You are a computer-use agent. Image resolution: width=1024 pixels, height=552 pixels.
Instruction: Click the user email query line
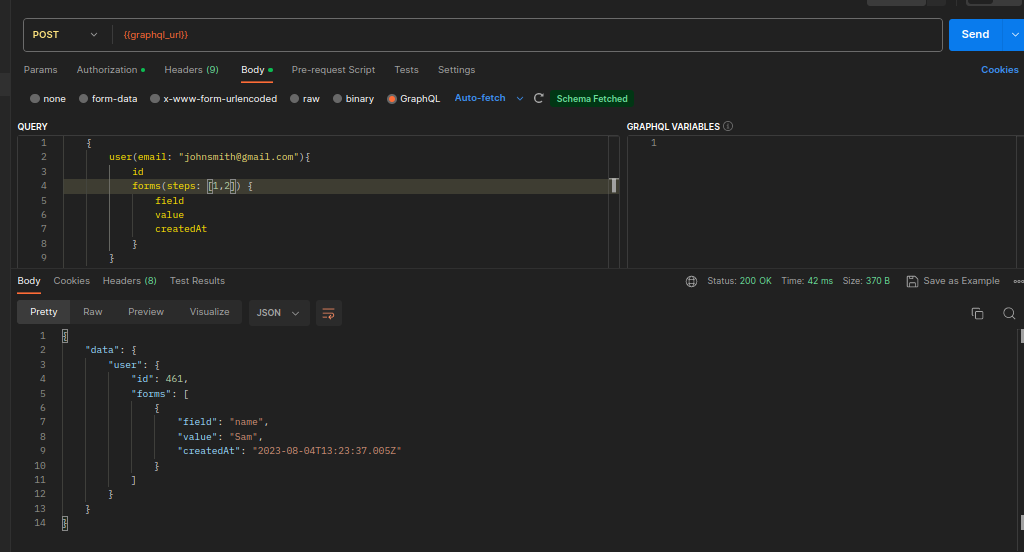click(210, 157)
